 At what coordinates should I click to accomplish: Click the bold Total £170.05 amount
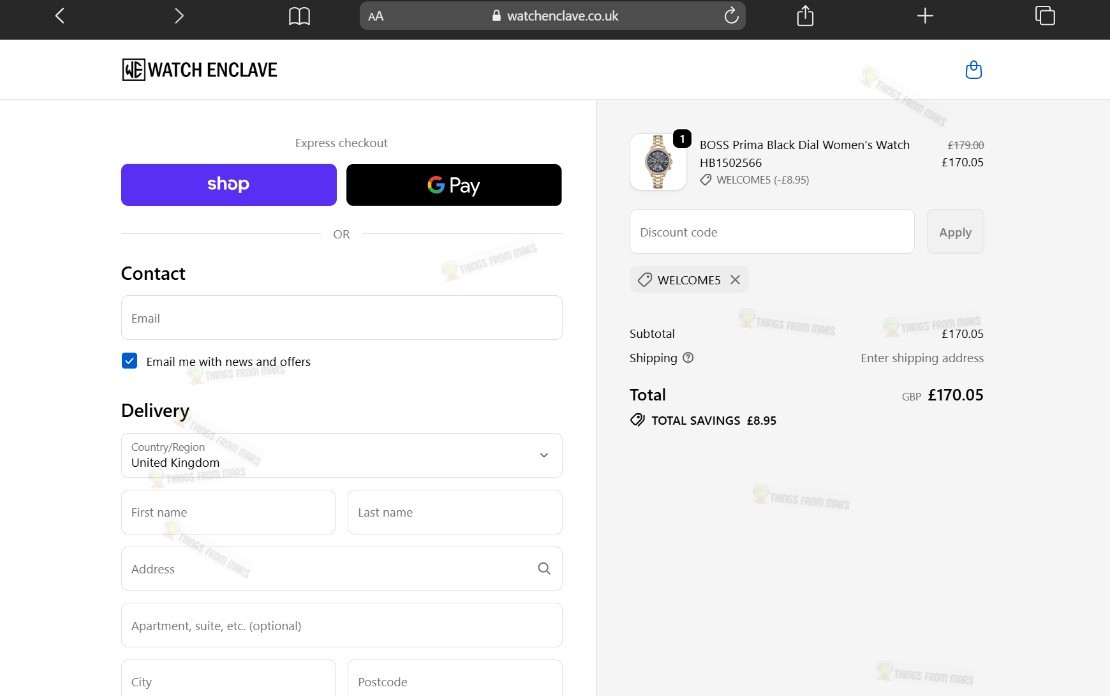click(955, 395)
